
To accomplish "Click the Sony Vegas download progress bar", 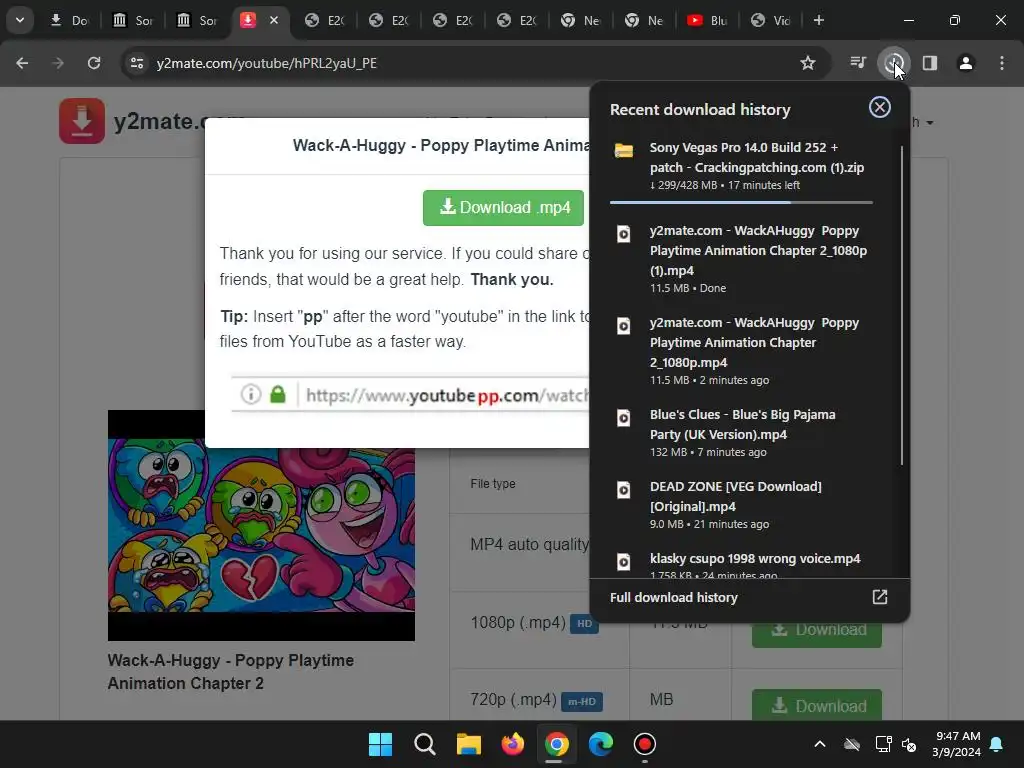I will [x=741, y=202].
